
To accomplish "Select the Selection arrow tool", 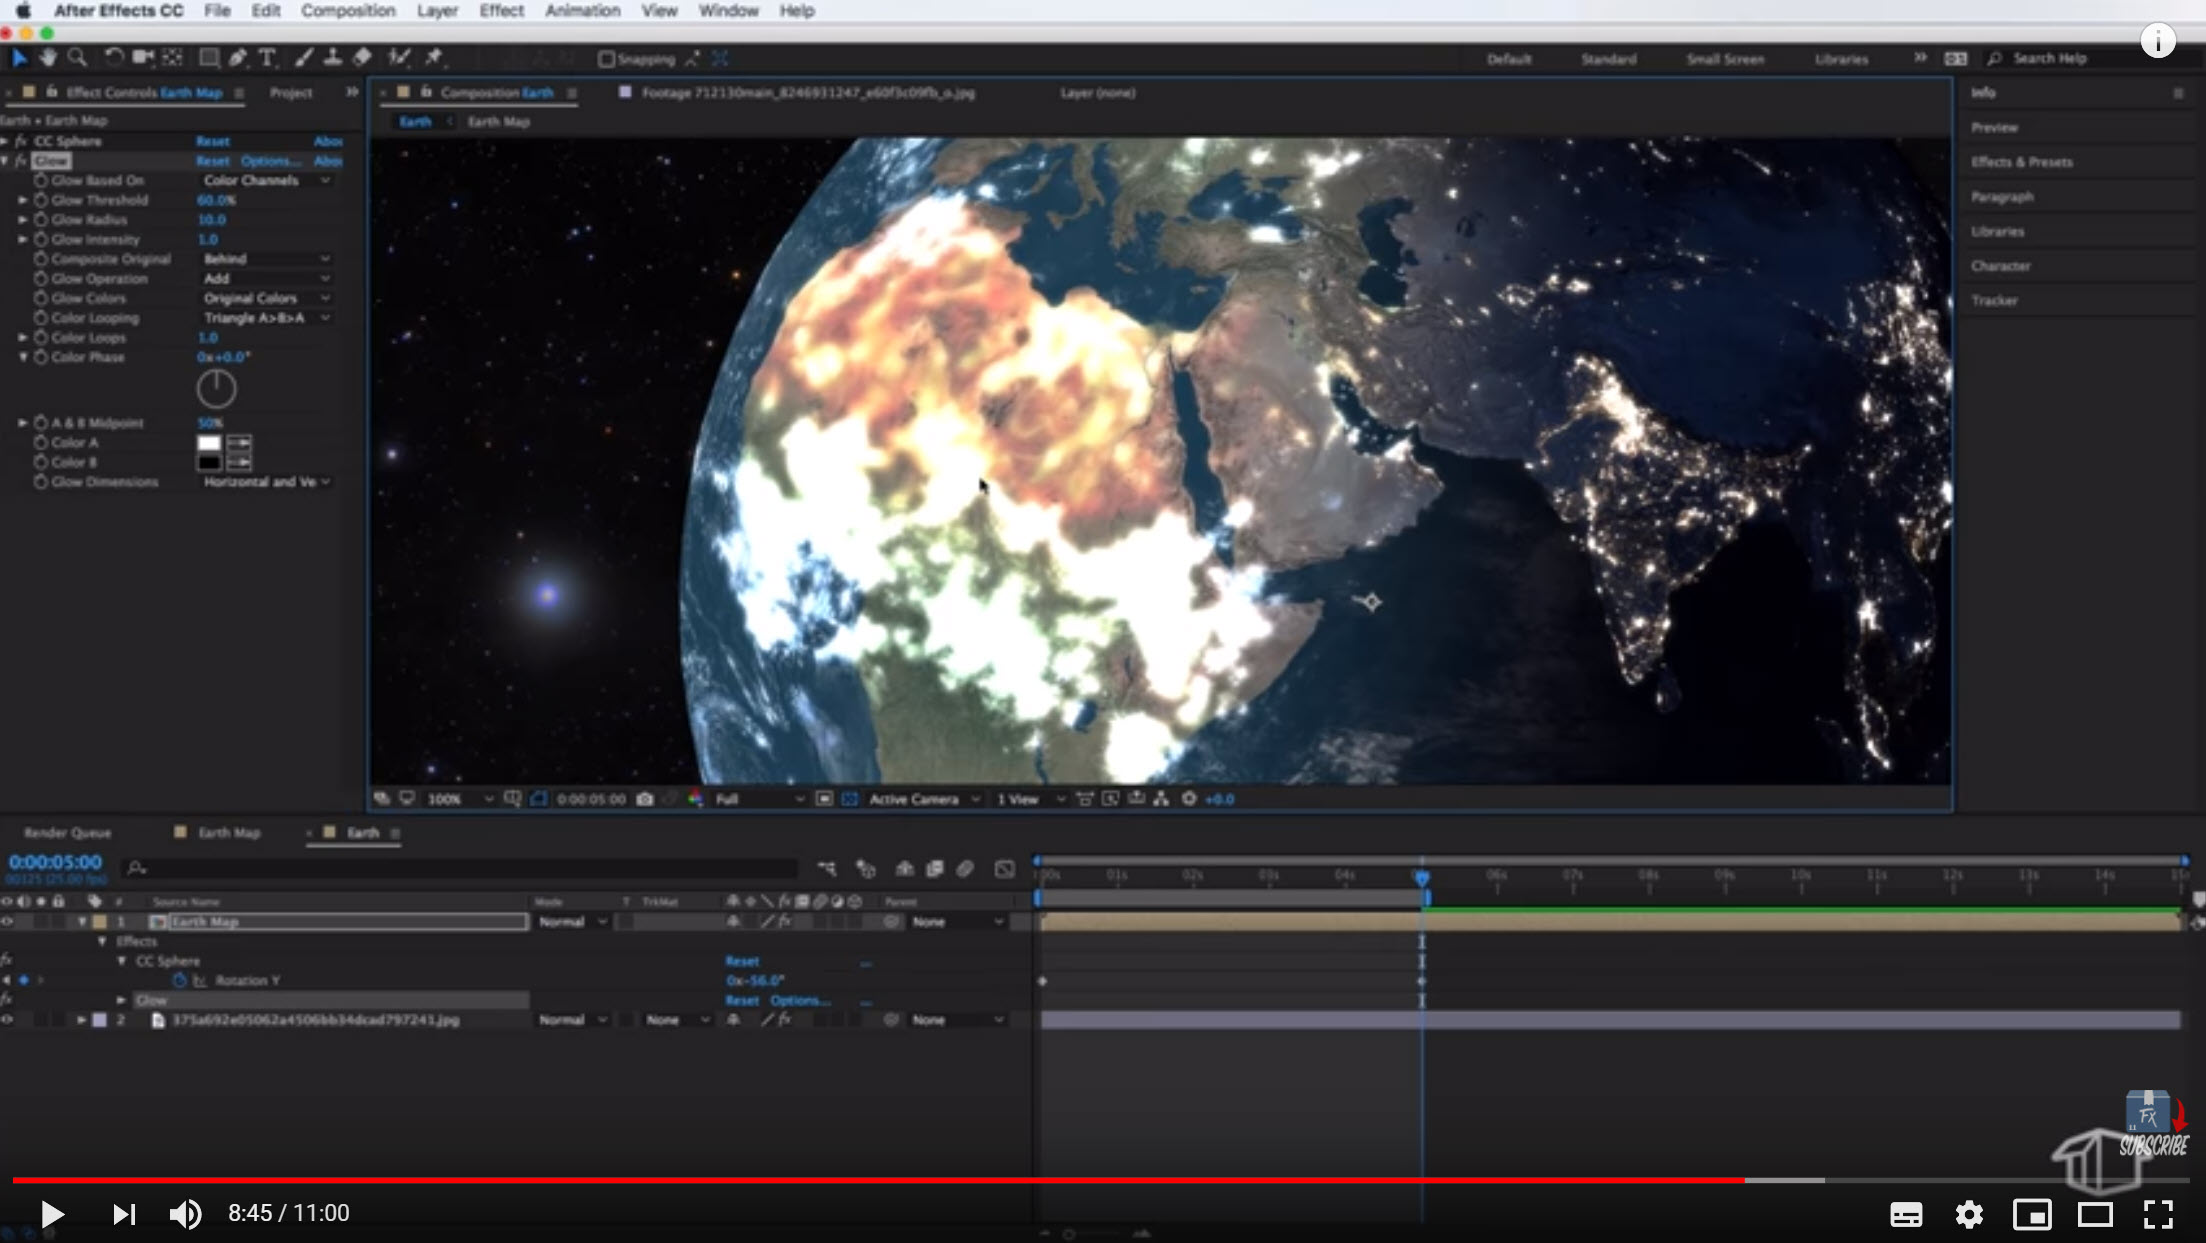I will click(19, 58).
